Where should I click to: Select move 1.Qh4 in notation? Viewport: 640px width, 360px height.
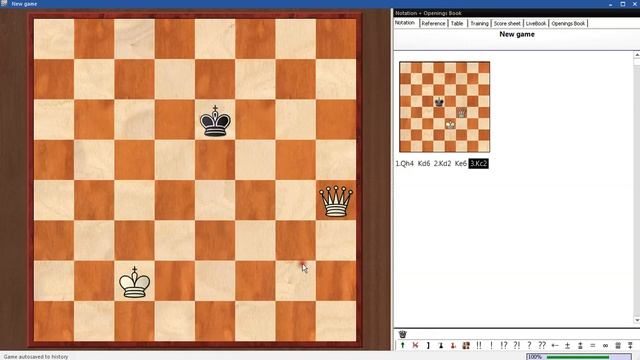coord(404,164)
